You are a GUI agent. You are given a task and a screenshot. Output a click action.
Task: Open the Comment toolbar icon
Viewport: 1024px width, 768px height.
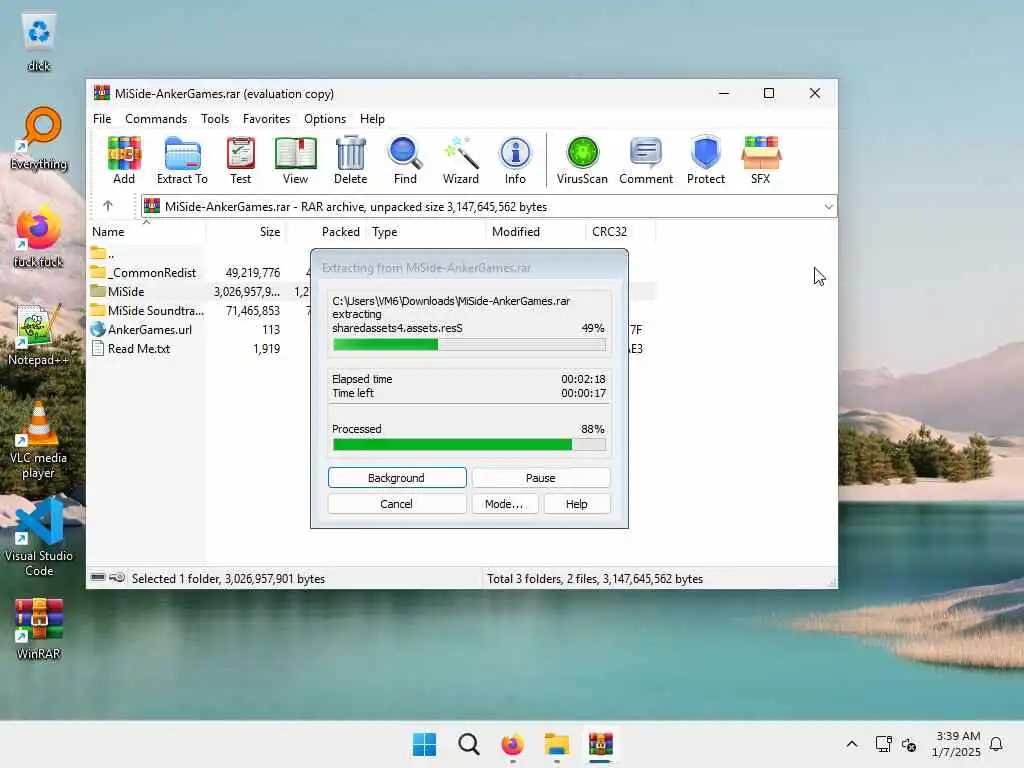click(646, 160)
